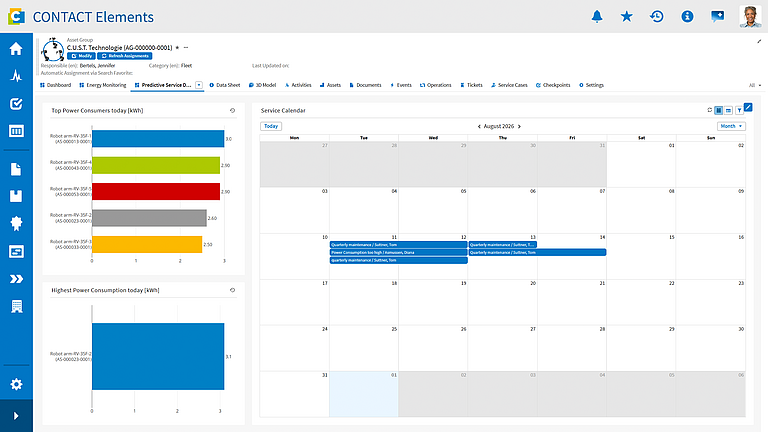Switch to the Energy Monitoring tab
Viewport: 768px width, 432px height.
(103, 85)
